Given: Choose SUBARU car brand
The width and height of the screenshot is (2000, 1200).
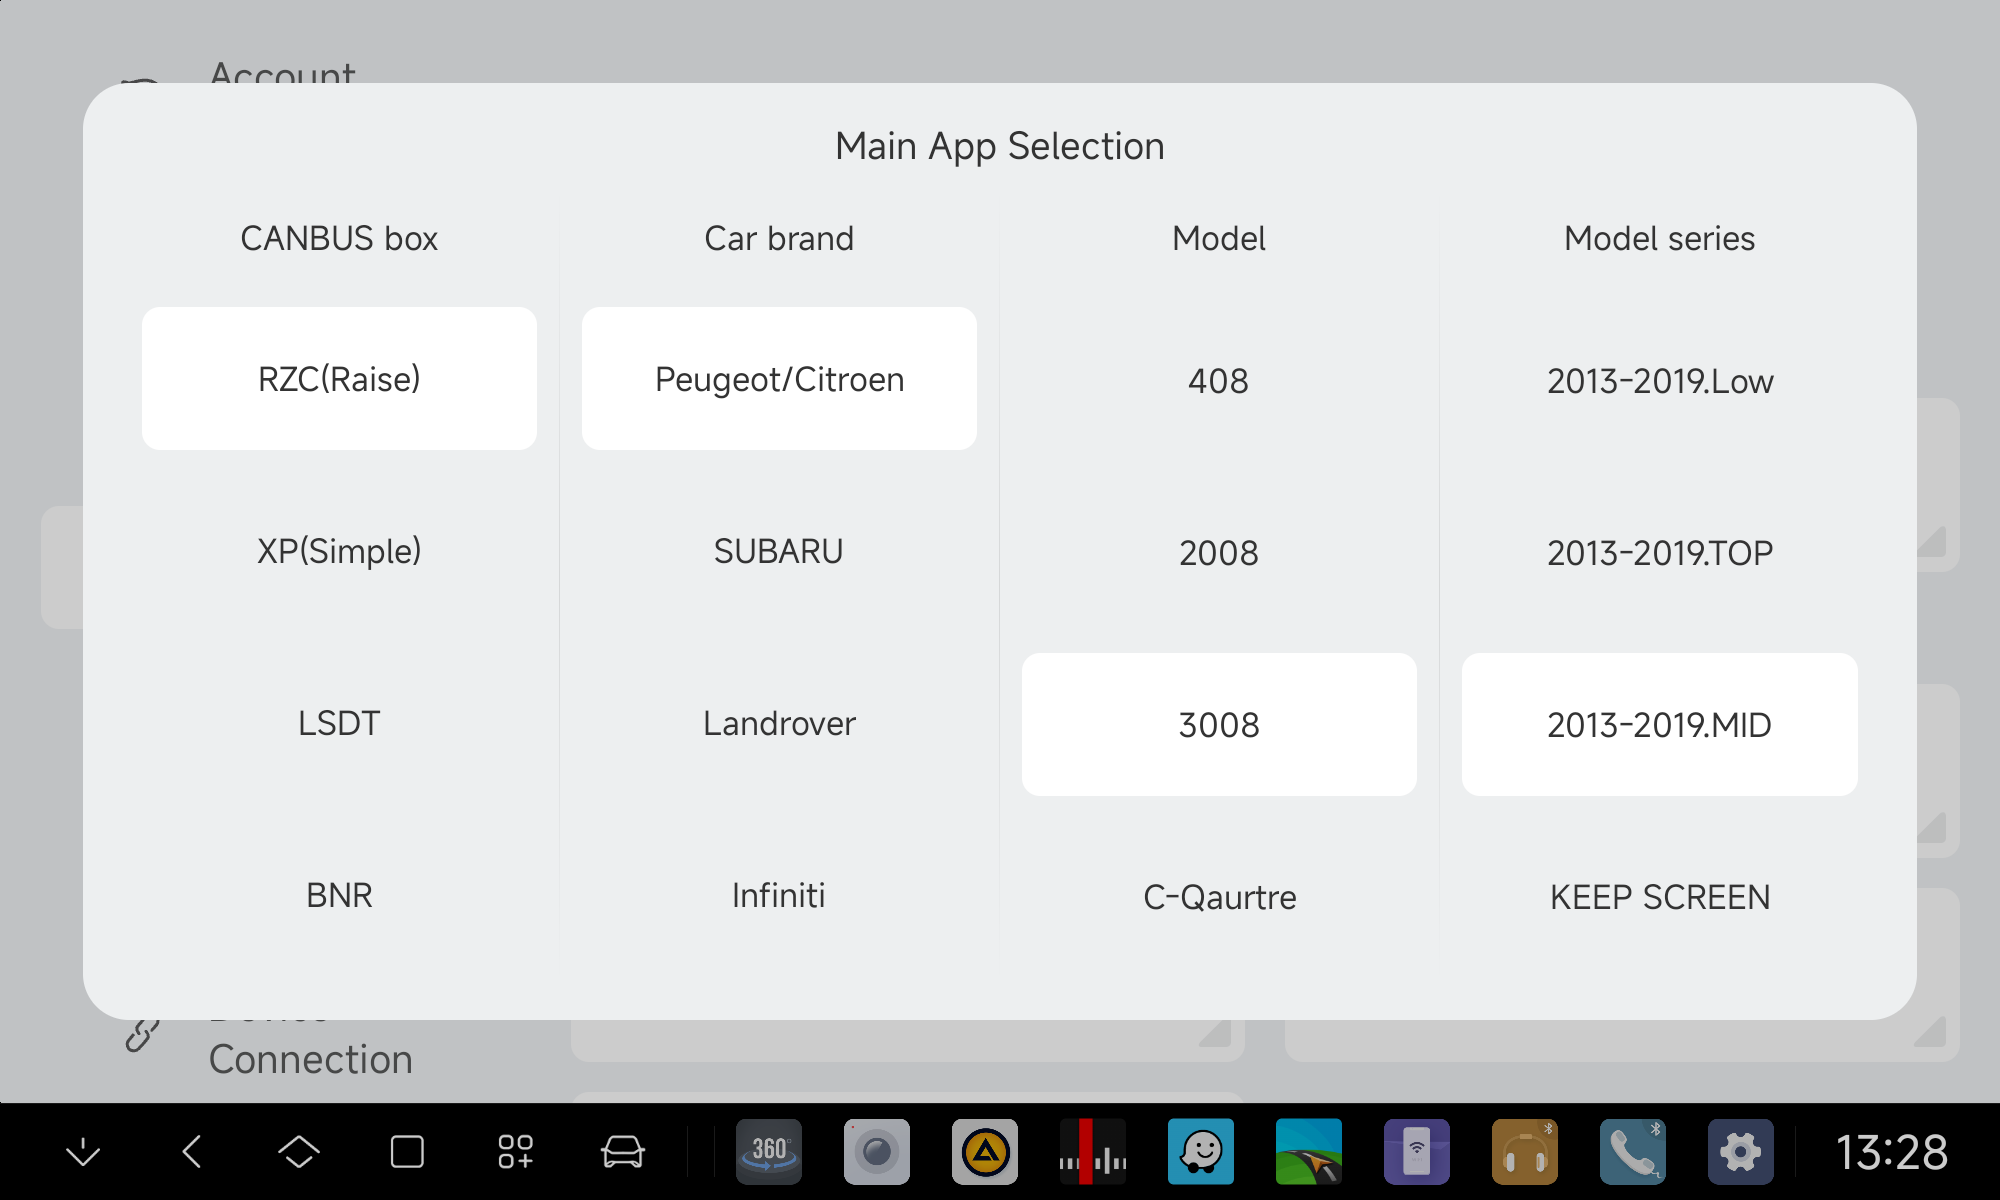Looking at the screenshot, I should tap(779, 551).
